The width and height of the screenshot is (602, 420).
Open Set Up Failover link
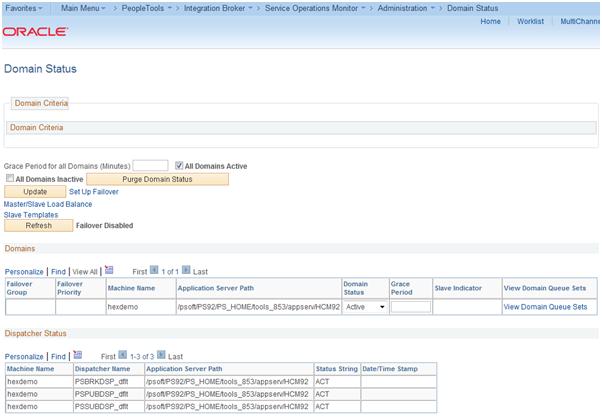coord(94,192)
